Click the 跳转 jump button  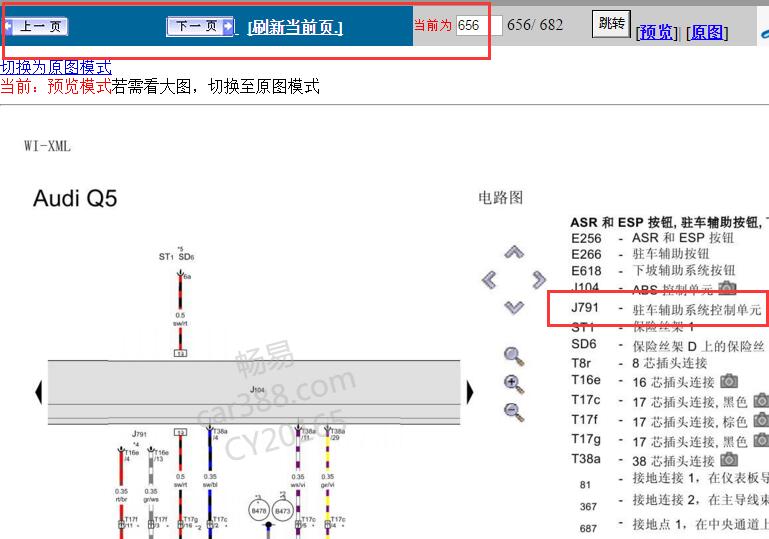tap(611, 23)
